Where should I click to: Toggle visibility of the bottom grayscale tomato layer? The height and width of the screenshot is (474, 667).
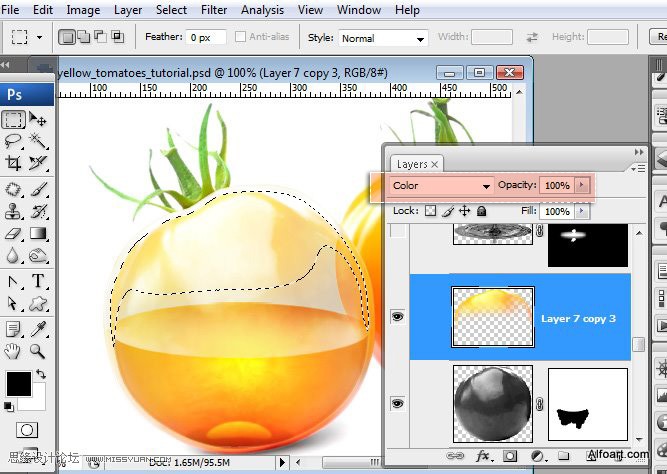(x=398, y=403)
